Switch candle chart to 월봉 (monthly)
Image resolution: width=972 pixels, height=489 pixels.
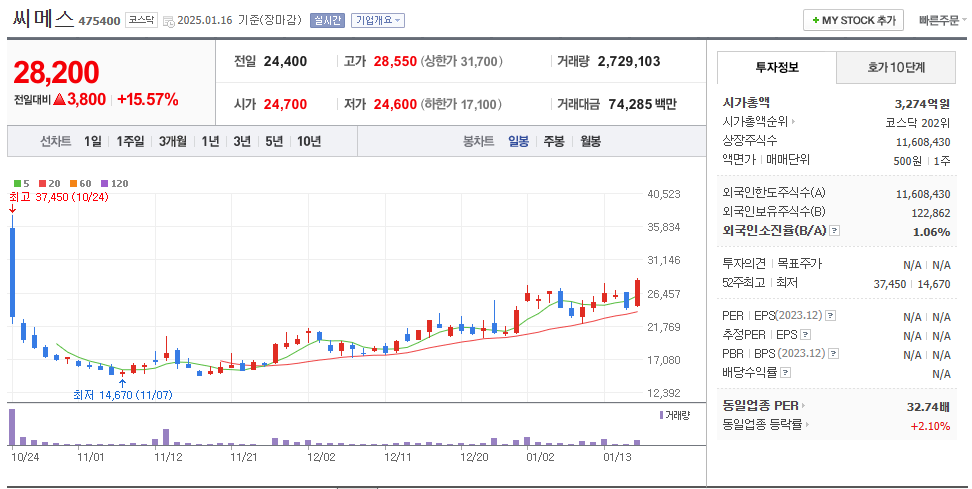point(590,142)
